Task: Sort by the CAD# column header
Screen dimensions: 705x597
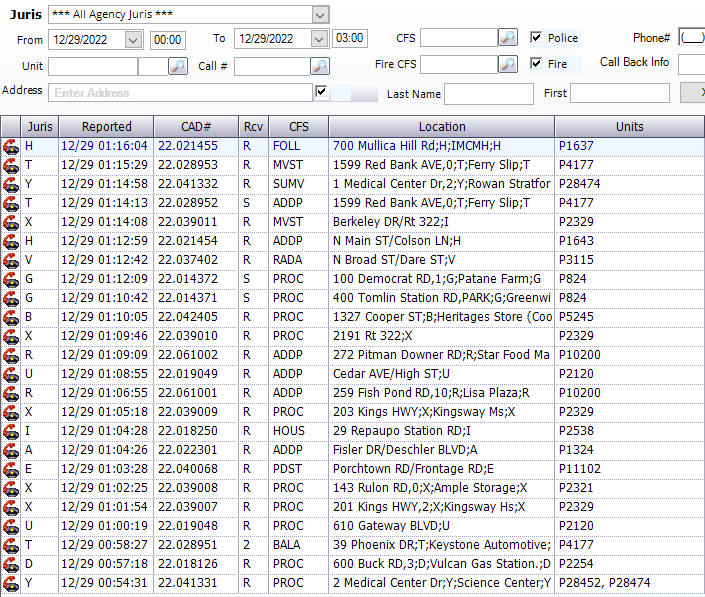Action: coord(196,127)
